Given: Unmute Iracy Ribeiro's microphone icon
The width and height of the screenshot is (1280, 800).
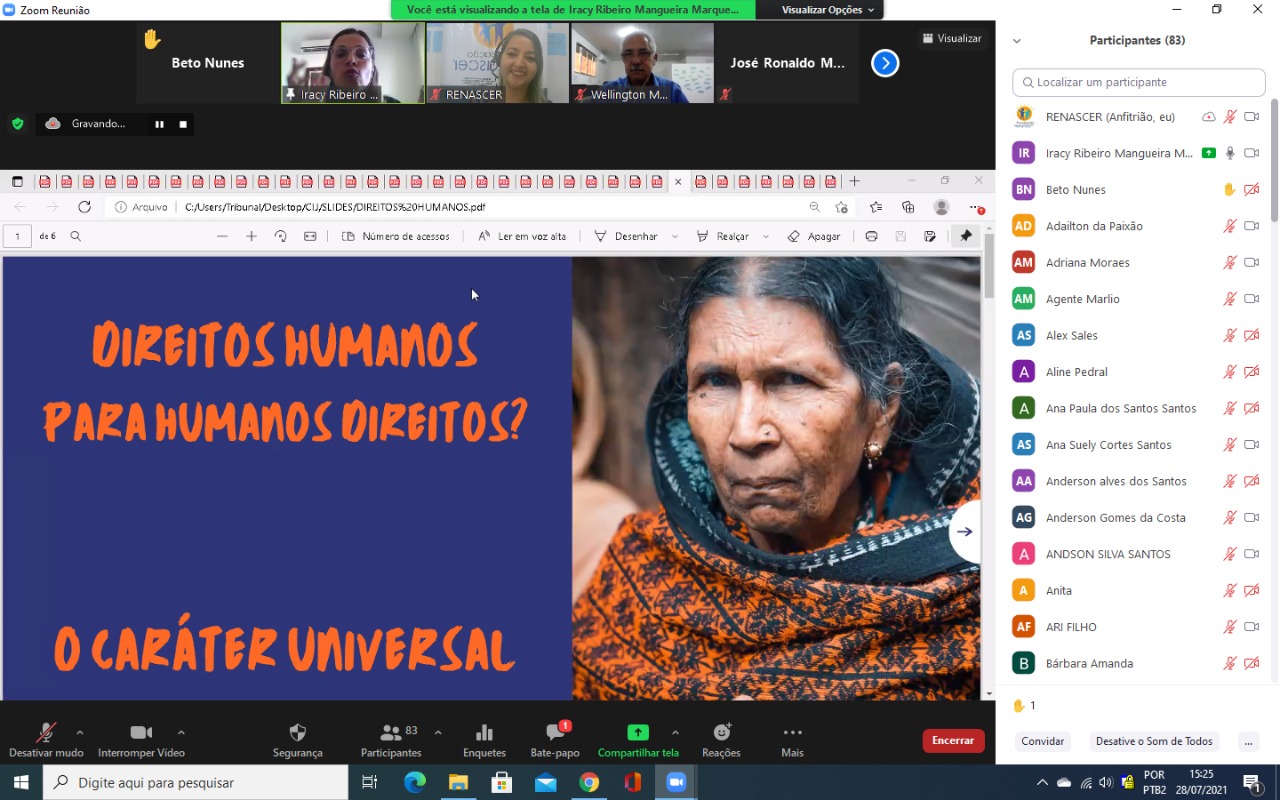Looking at the screenshot, I should pos(1231,153).
